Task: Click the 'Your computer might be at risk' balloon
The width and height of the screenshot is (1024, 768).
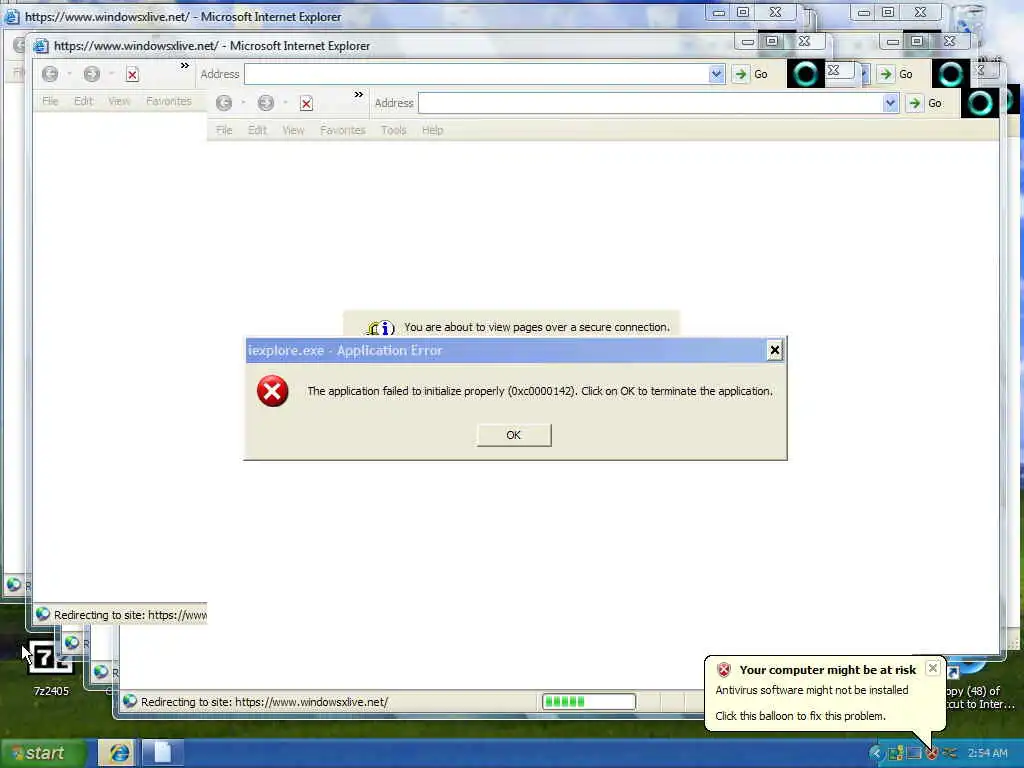Action: 825,693
